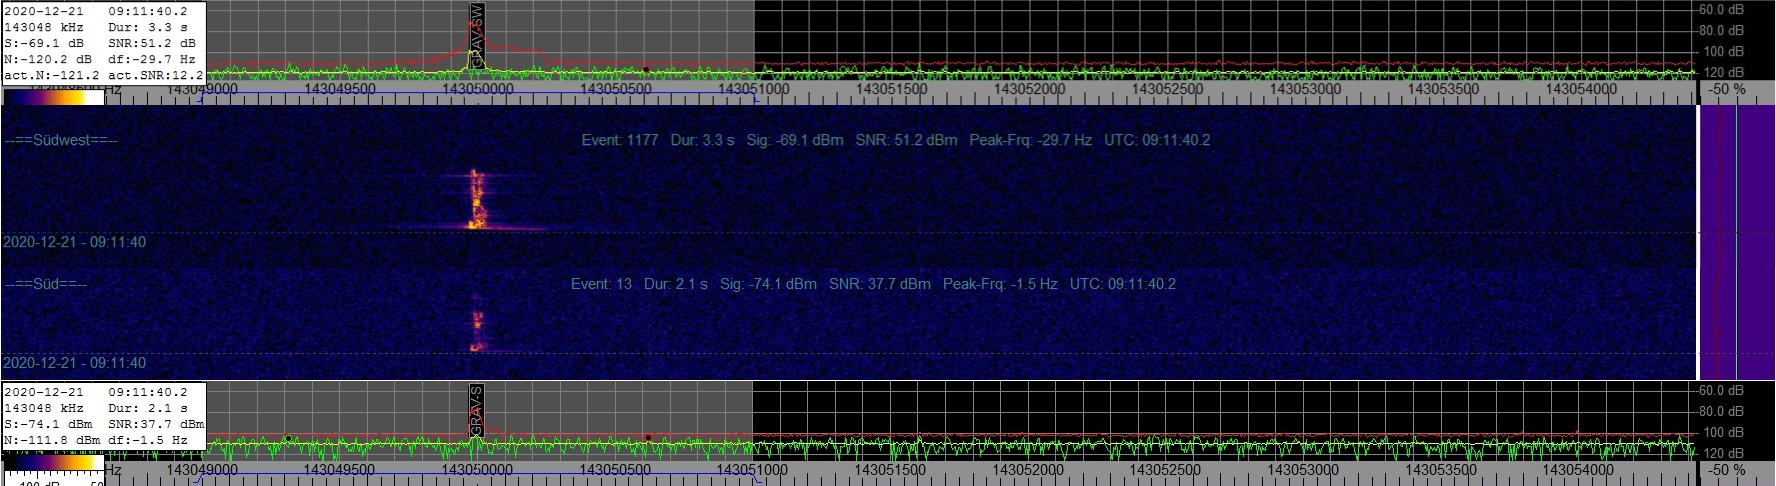Click the act.SNR:12.2 reading
The image size is (1776, 486).
156,76
